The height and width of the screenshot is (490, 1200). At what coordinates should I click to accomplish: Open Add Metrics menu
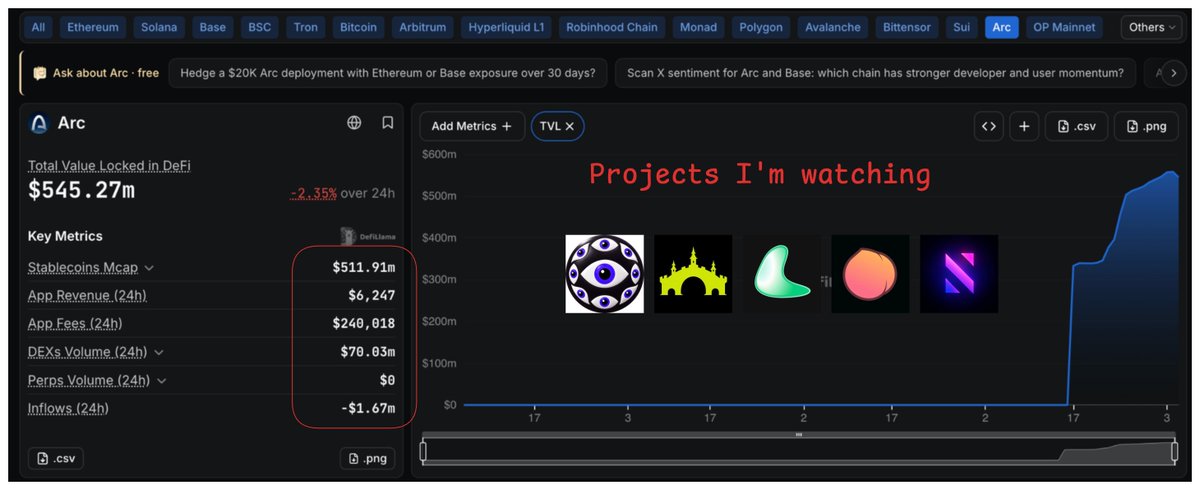[472, 126]
